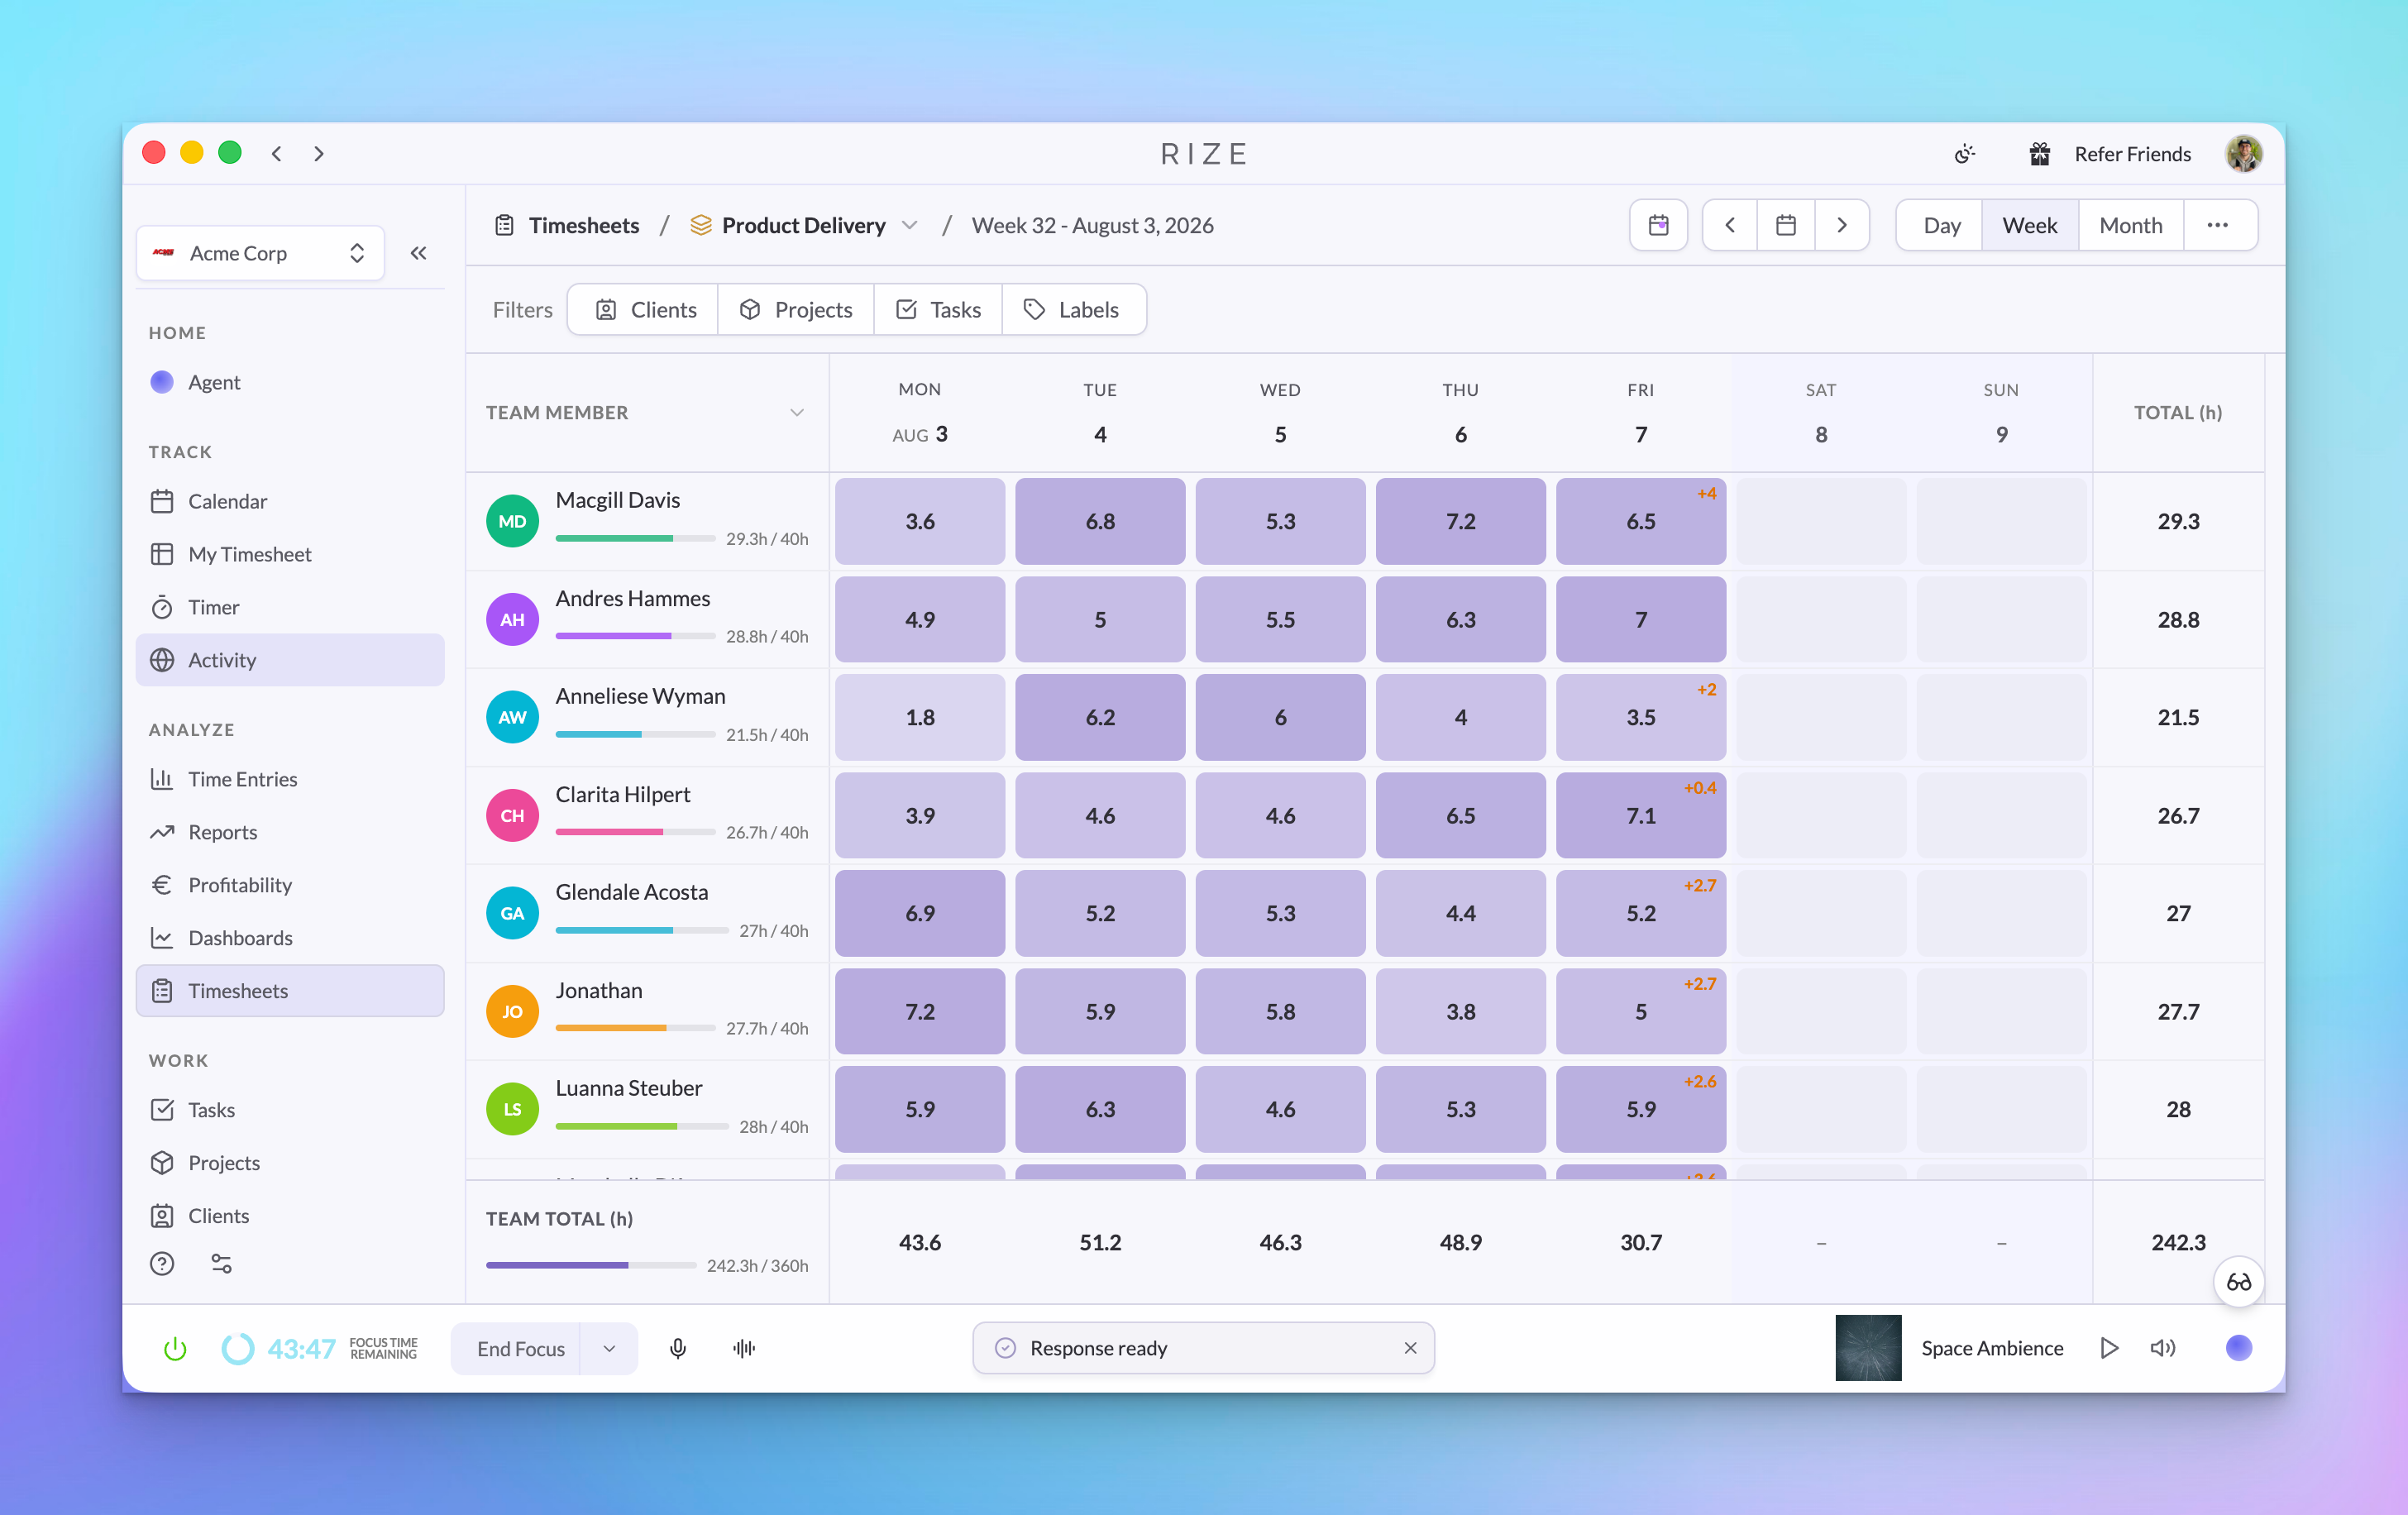
Task: Switch to Week view
Action: 2030,225
